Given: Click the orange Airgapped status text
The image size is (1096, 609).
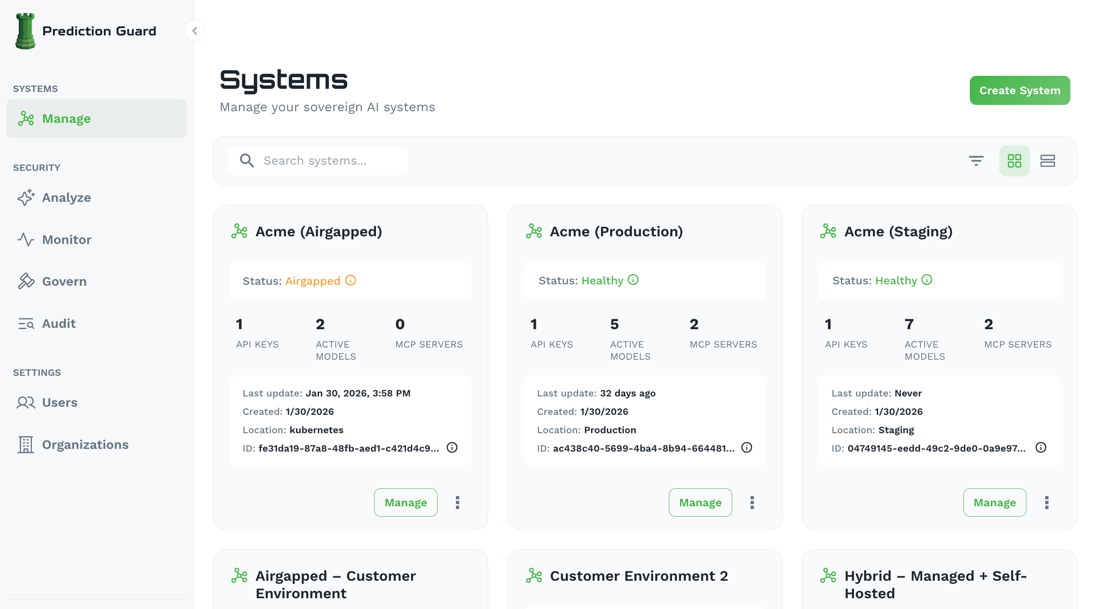Looking at the screenshot, I should tap(312, 281).
